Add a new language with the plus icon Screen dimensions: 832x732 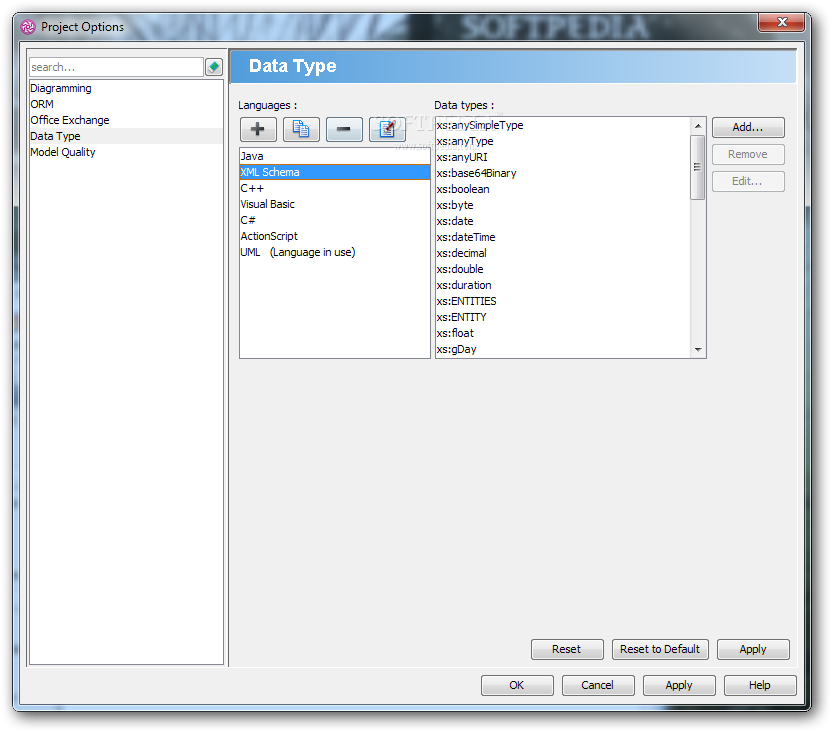coord(258,129)
